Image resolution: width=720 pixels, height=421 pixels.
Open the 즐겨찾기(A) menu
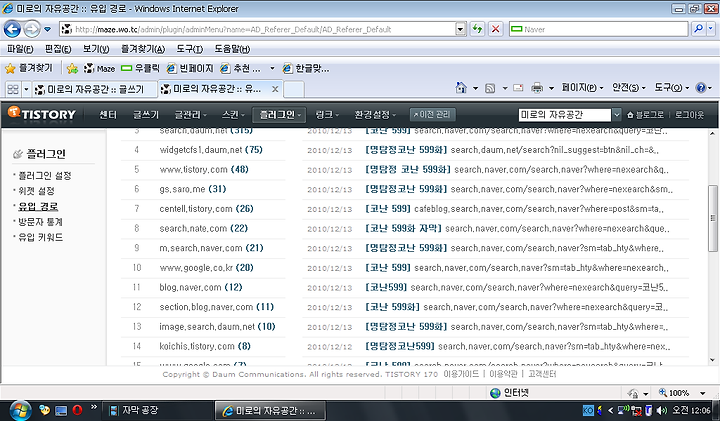[x=143, y=49]
